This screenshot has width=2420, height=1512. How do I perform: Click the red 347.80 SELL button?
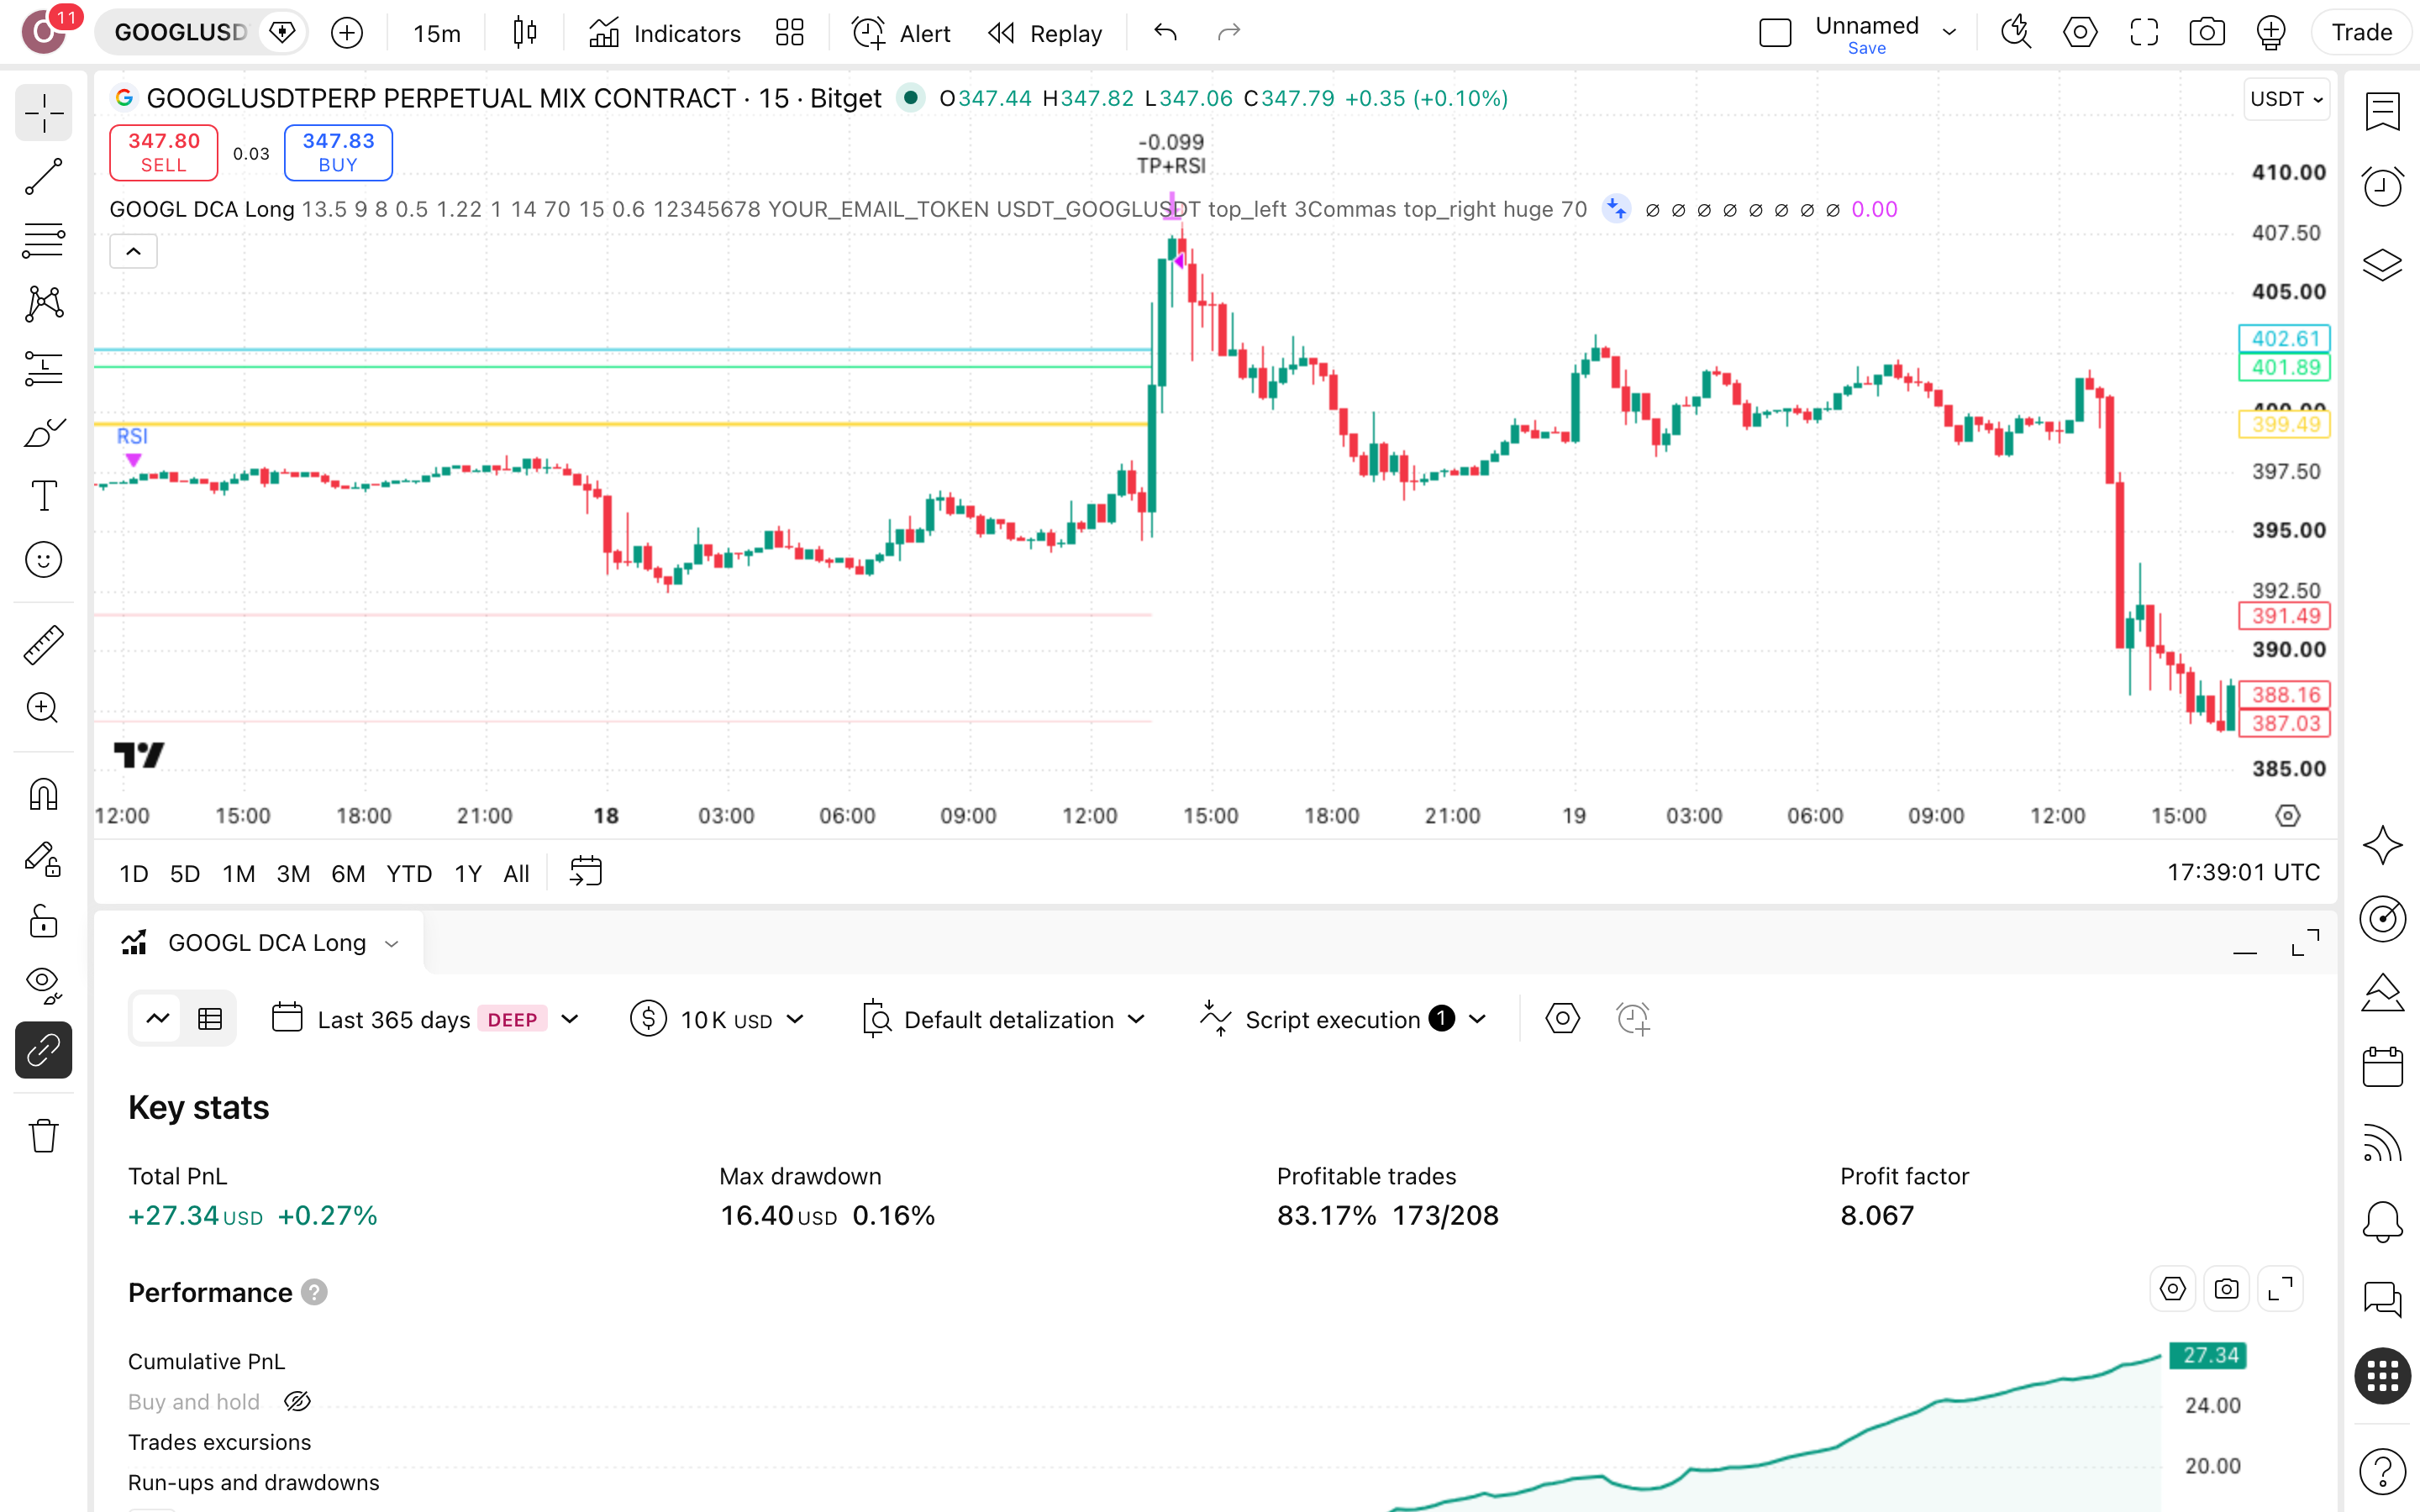pos(164,153)
